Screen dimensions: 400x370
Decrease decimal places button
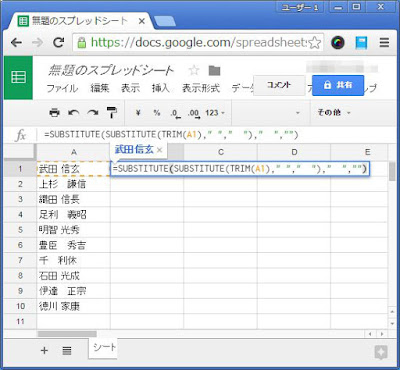pyautogui.click(x=175, y=113)
